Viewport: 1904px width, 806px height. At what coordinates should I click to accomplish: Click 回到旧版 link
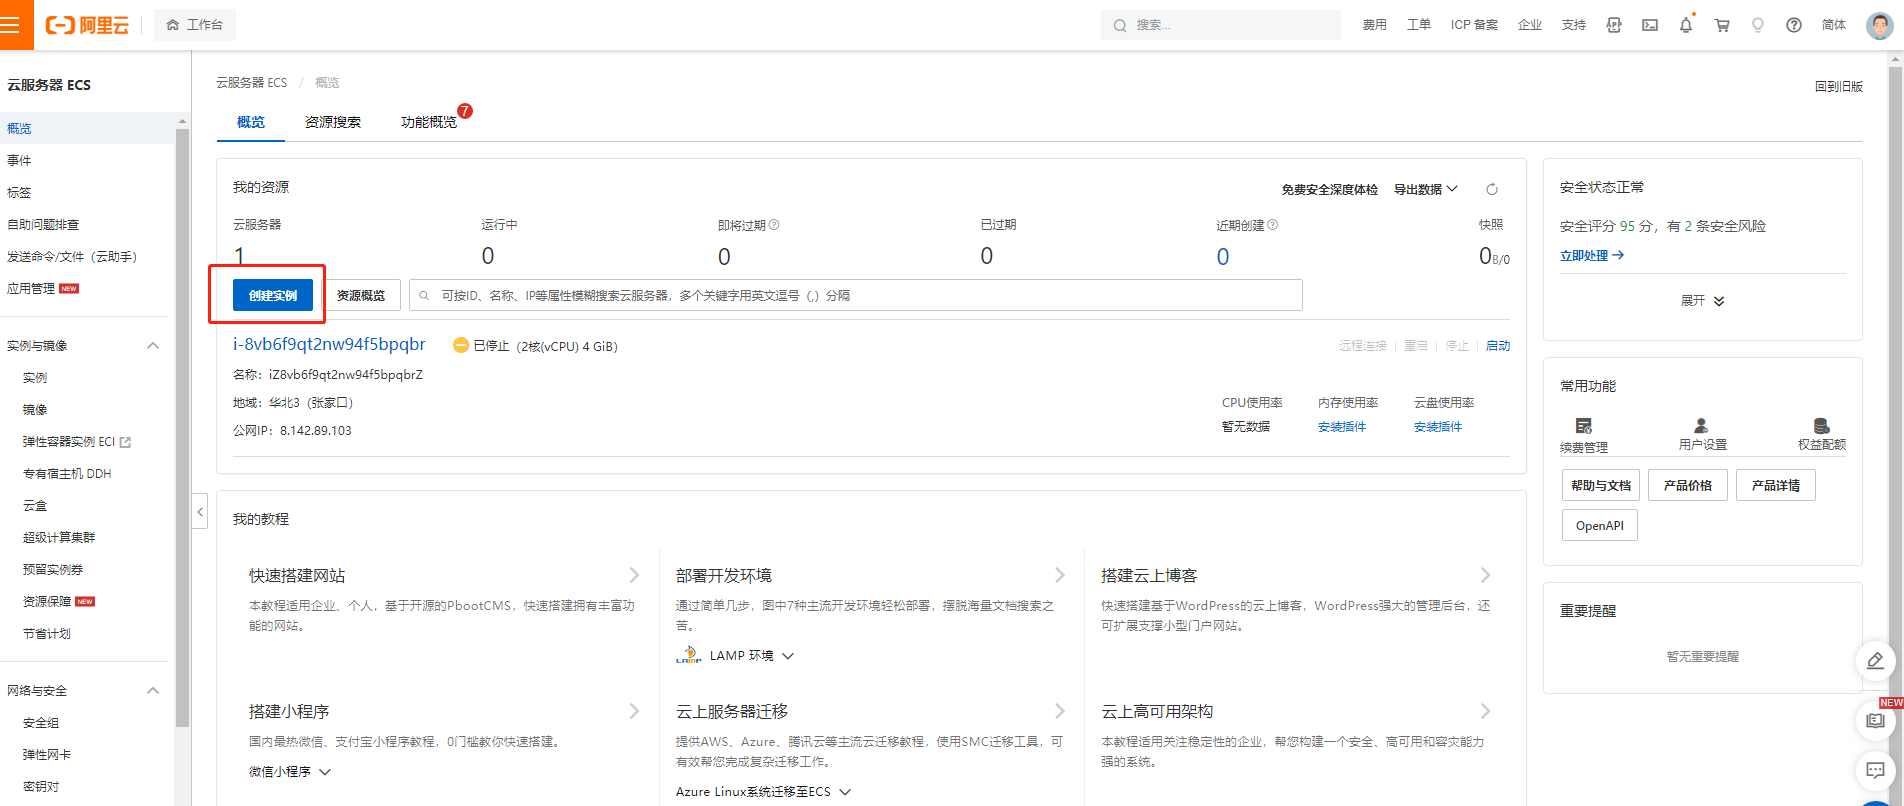pyautogui.click(x=1839, y=87)
